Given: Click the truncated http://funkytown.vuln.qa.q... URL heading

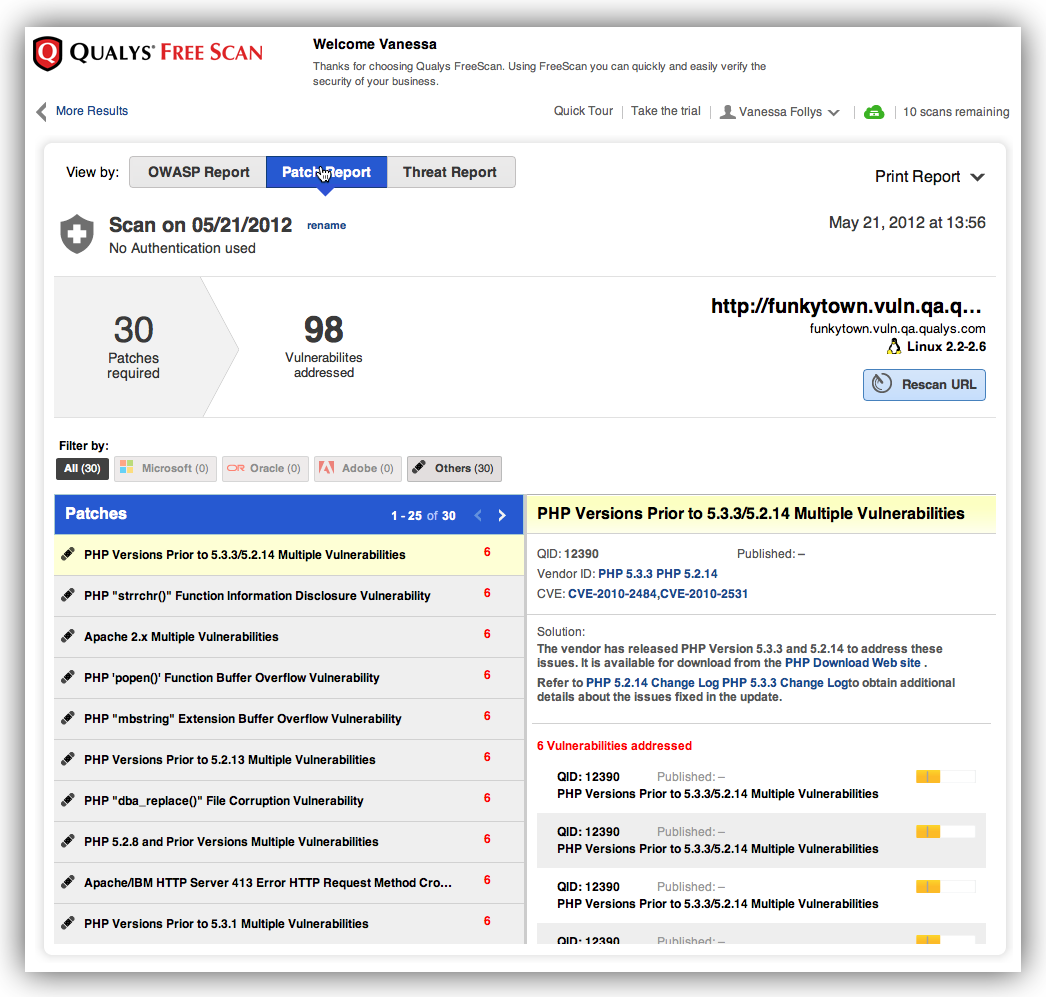Looking at the screenshot, I should click(846, 306).
